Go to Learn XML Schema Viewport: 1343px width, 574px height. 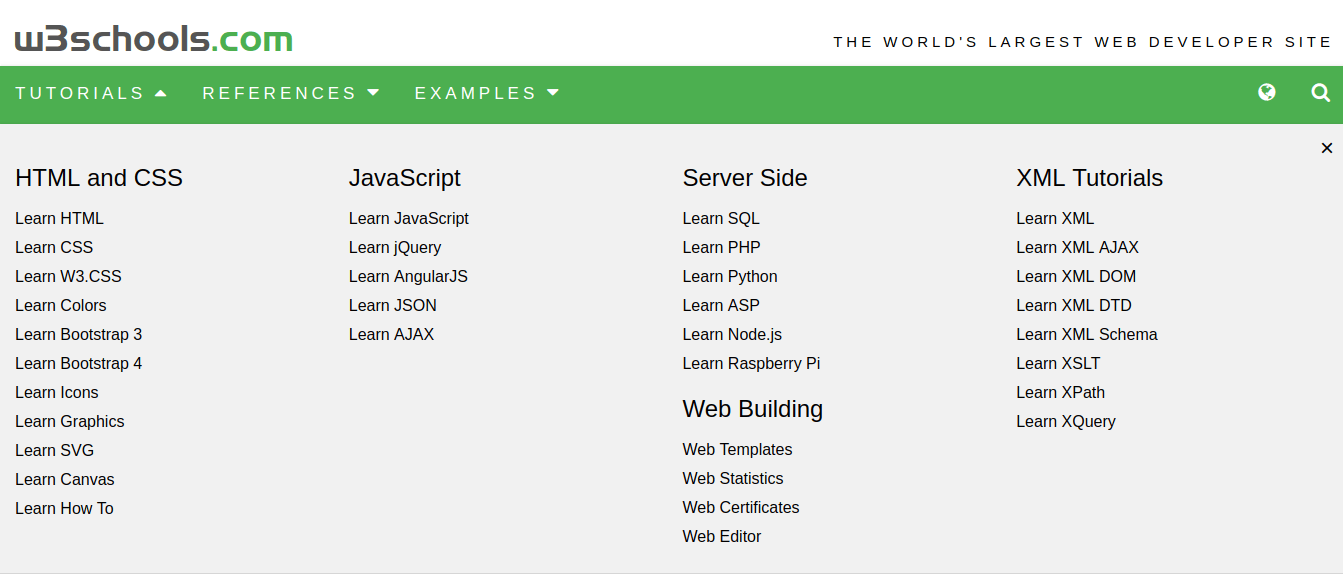click(x=1087, y=334)
